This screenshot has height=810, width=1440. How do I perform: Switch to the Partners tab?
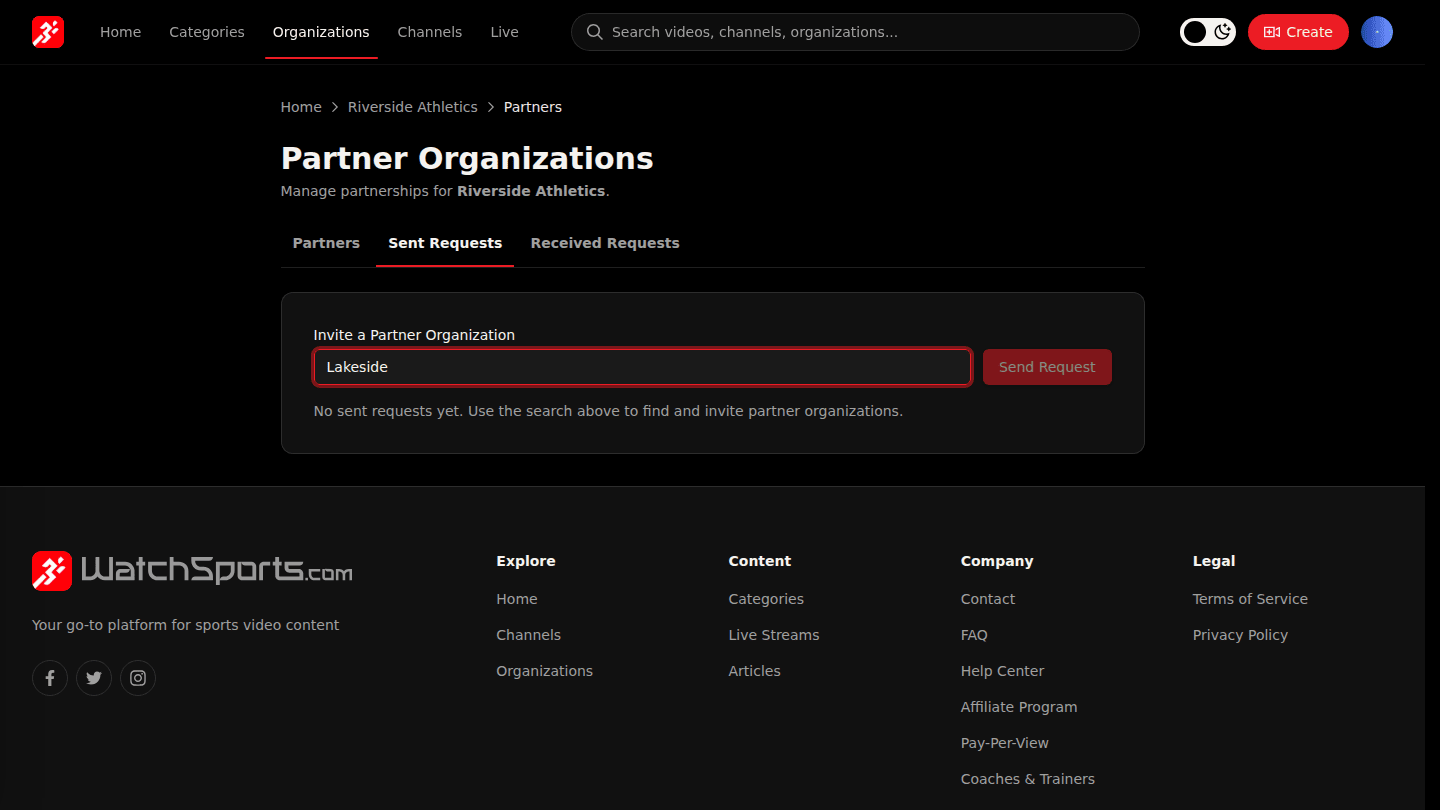coord(326,243)
